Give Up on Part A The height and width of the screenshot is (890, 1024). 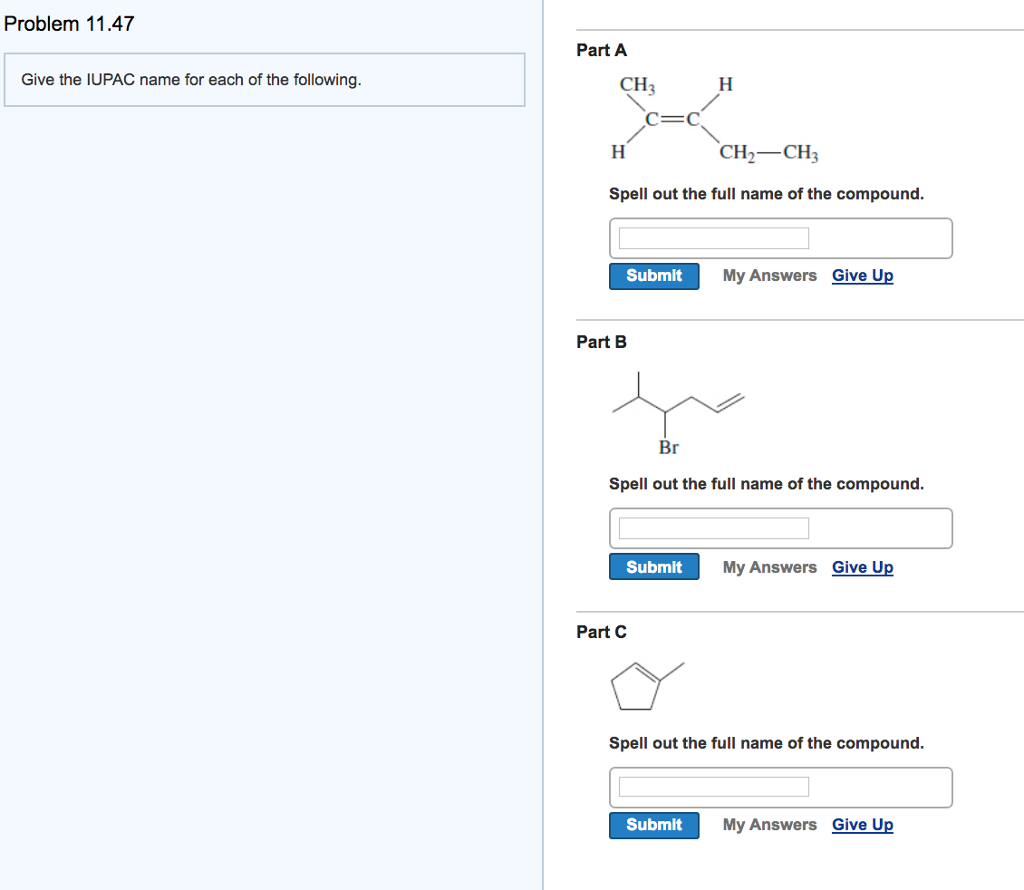point(862,276)
